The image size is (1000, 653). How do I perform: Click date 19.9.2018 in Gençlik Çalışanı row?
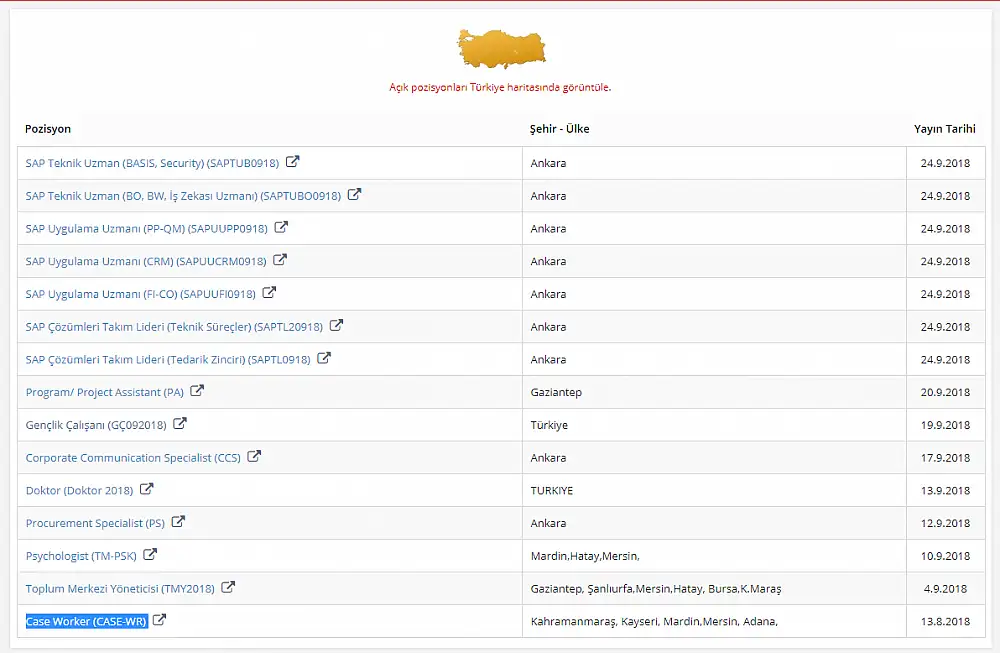(945, 425)
